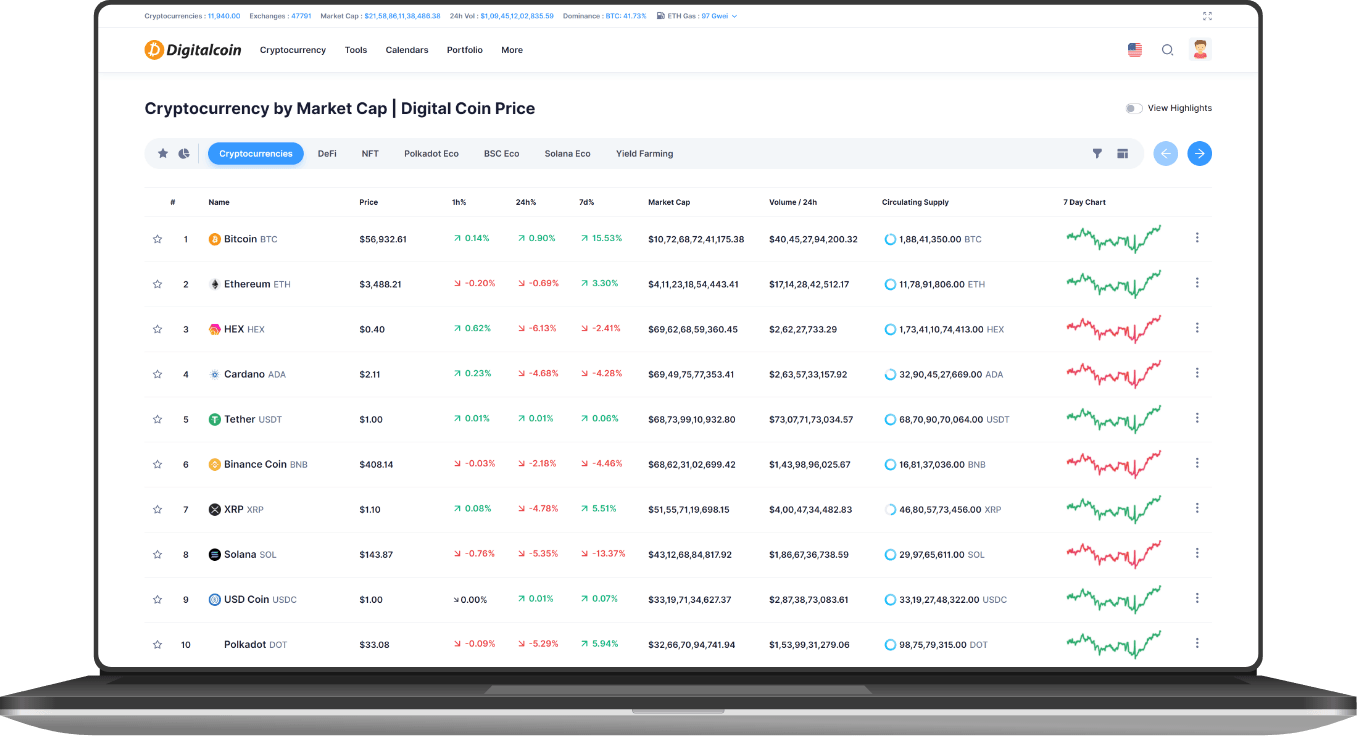Open the Cryptocurrency nav menu

[x=293, y=50]
